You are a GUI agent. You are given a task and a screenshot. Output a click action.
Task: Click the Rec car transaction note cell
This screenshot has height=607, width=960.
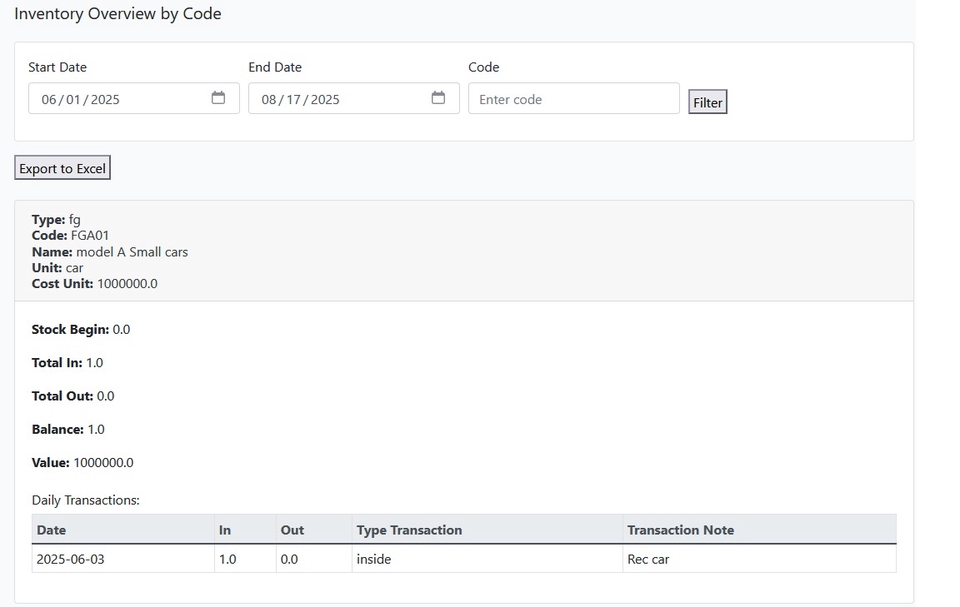pos(648,559)
